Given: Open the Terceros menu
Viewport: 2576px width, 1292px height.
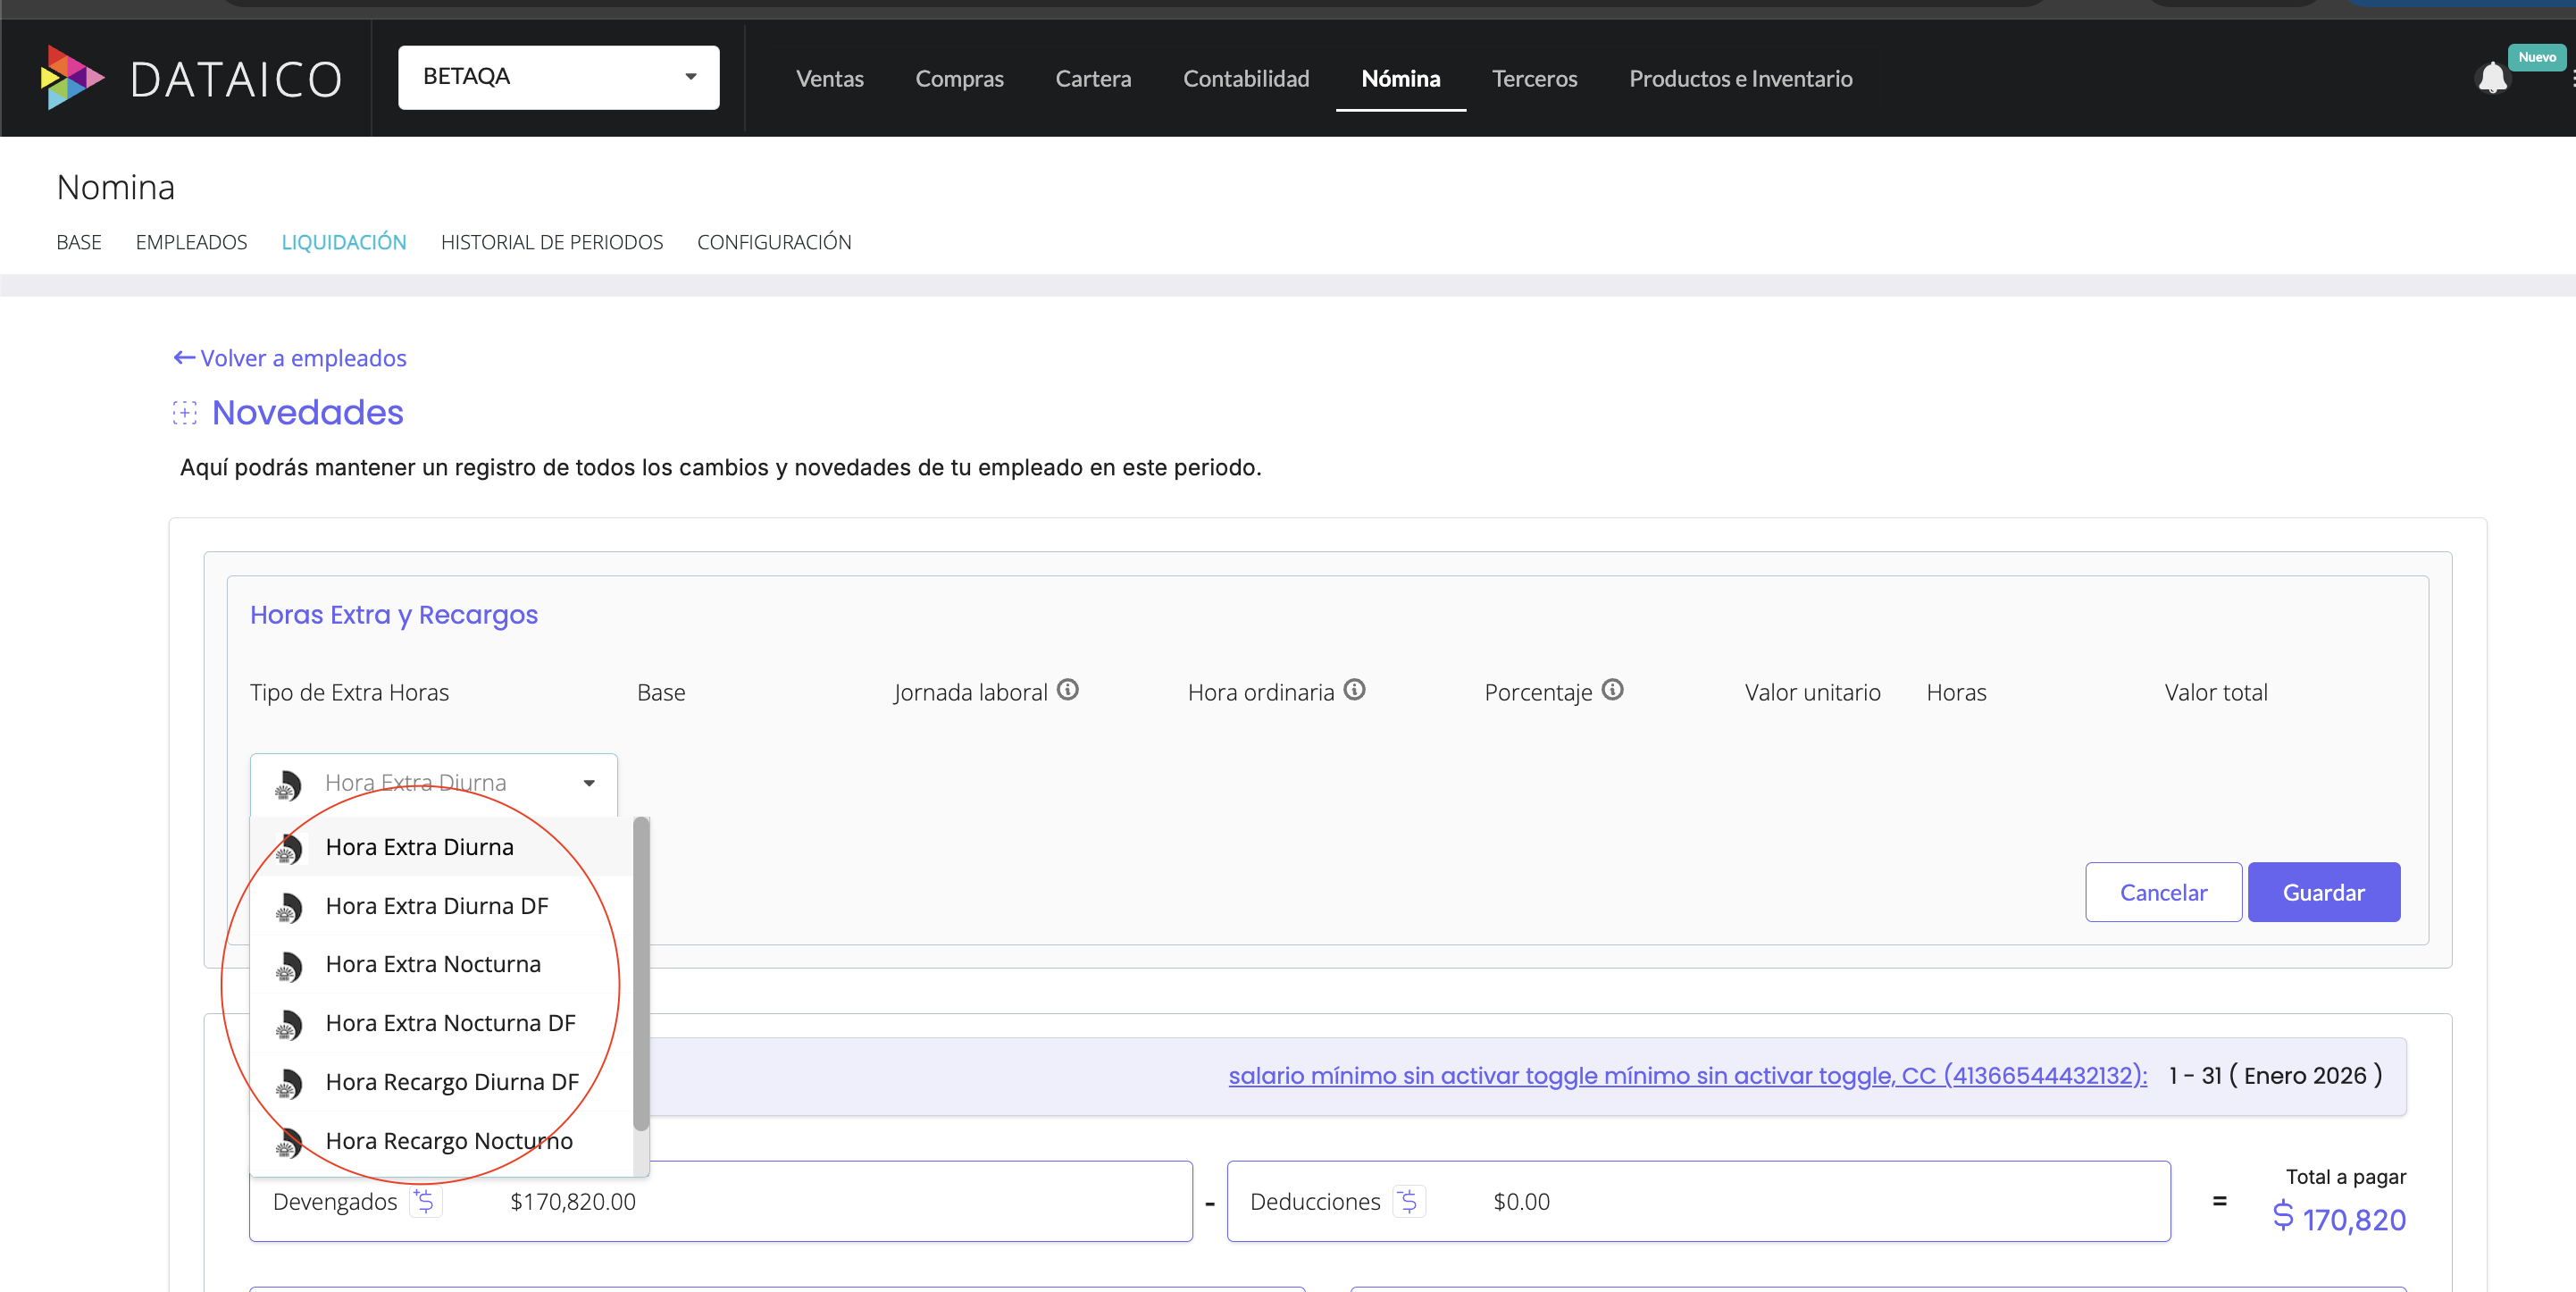Looking at the screenshot, I should point(1534,78).
